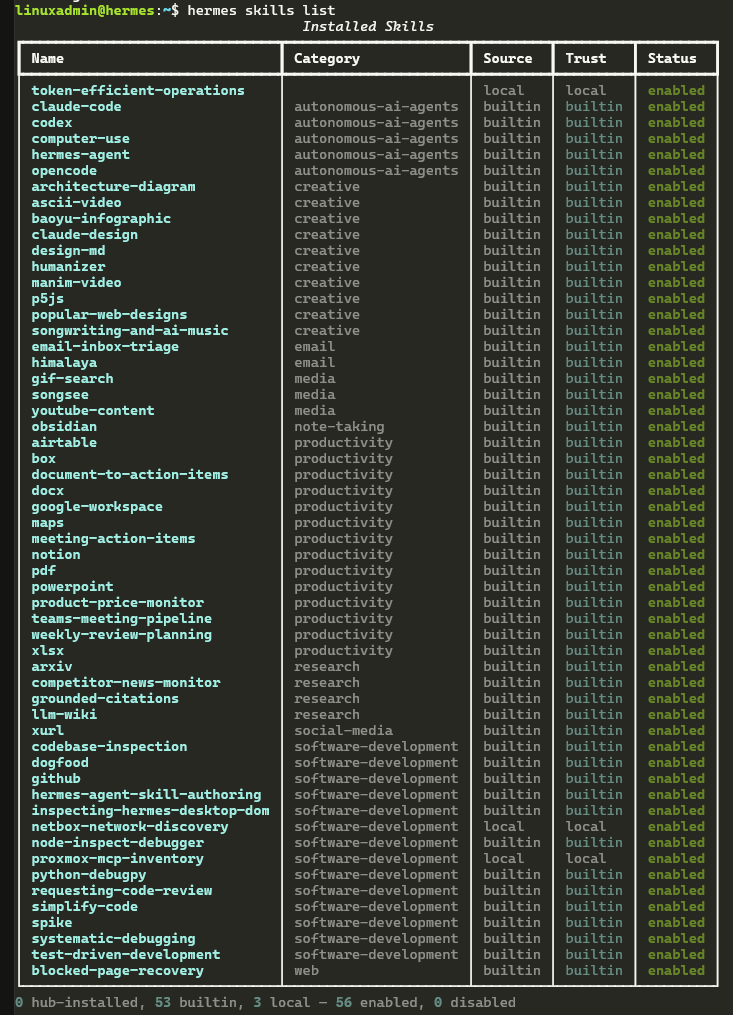Click the proxmox-mcp-inventory skill name

click(117, 858)
